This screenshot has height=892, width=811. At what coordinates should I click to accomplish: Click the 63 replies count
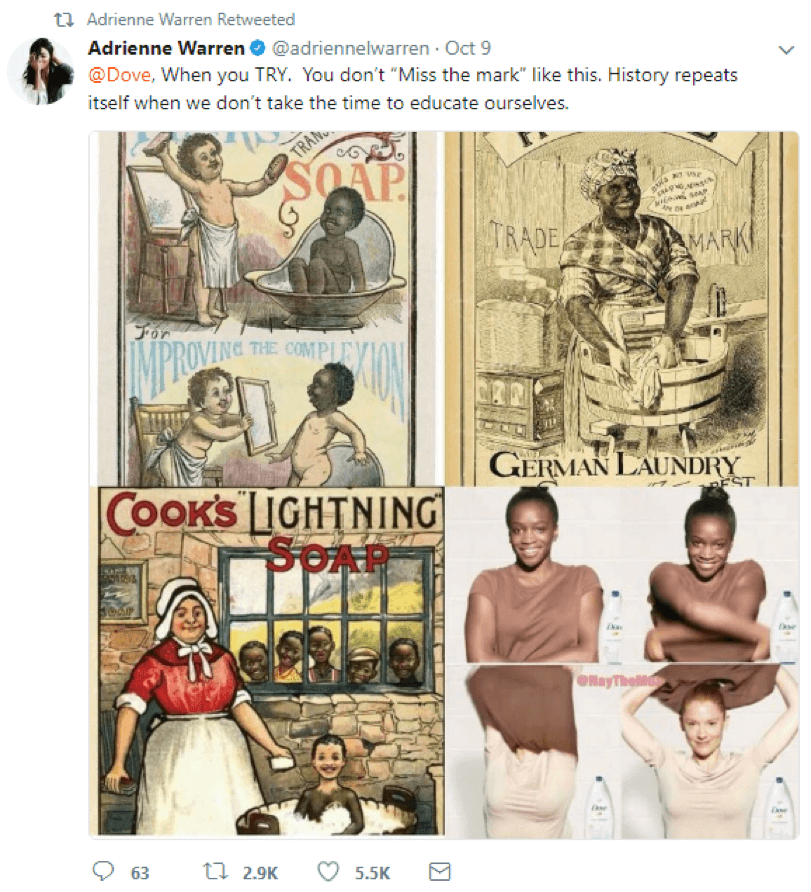pyautogui.click(x=140, y=873)
